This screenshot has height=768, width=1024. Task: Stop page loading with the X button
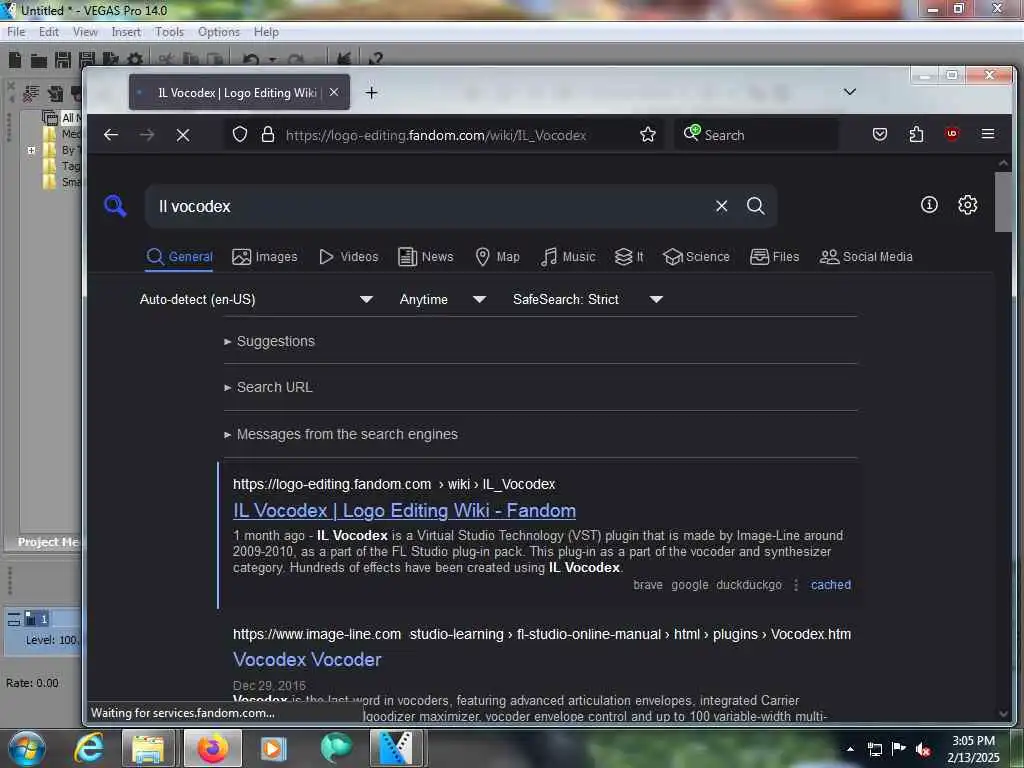pos(183,135)
